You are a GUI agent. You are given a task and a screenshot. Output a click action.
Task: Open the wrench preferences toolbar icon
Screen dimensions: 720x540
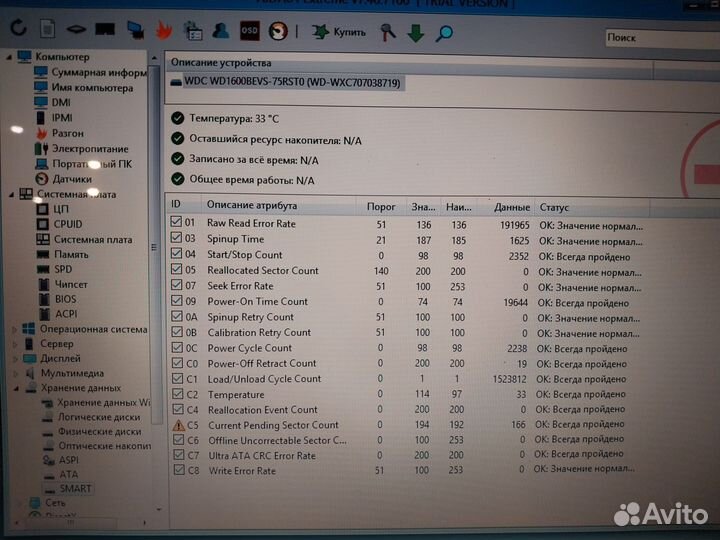pos(388,33)
